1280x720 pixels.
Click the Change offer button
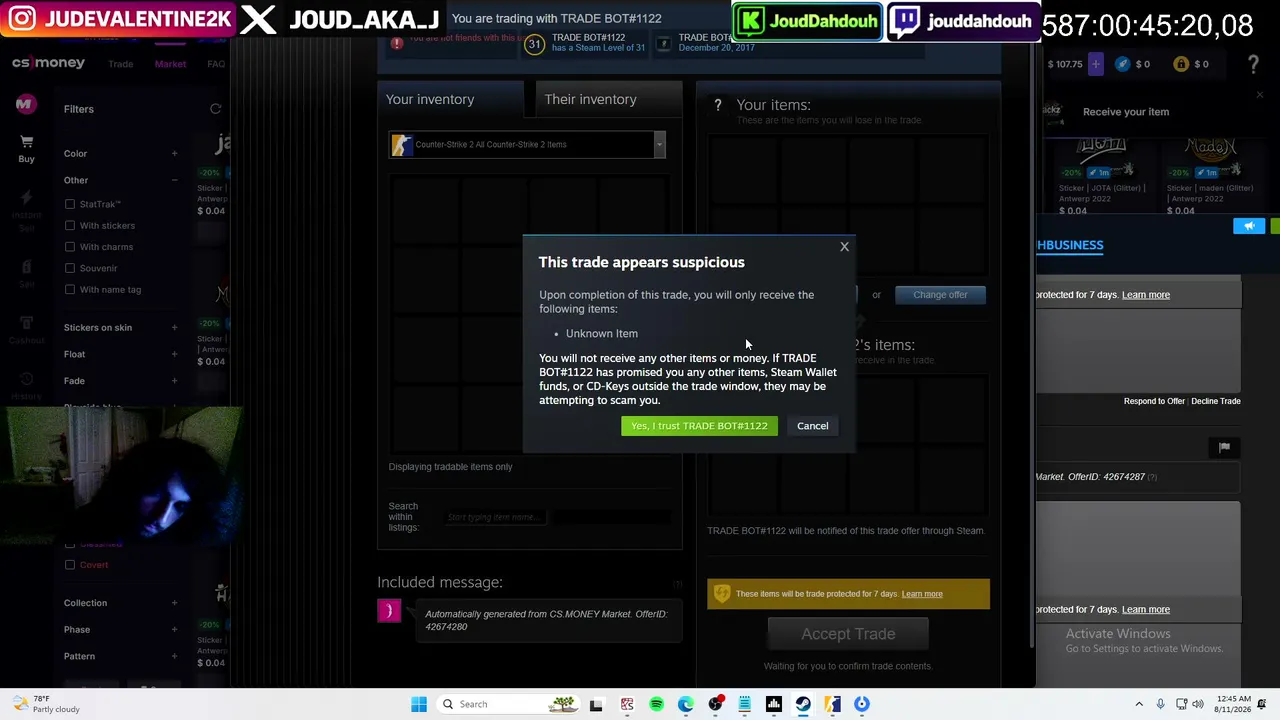[940, 295]
